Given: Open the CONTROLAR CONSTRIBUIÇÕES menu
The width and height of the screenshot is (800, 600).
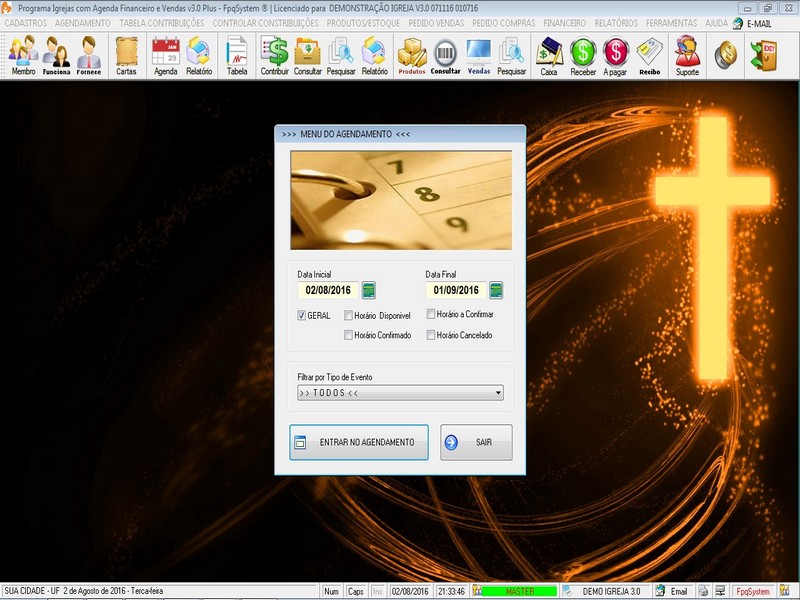Looking at the screenshot, I should pyautogui.click(x=265, y=23).
